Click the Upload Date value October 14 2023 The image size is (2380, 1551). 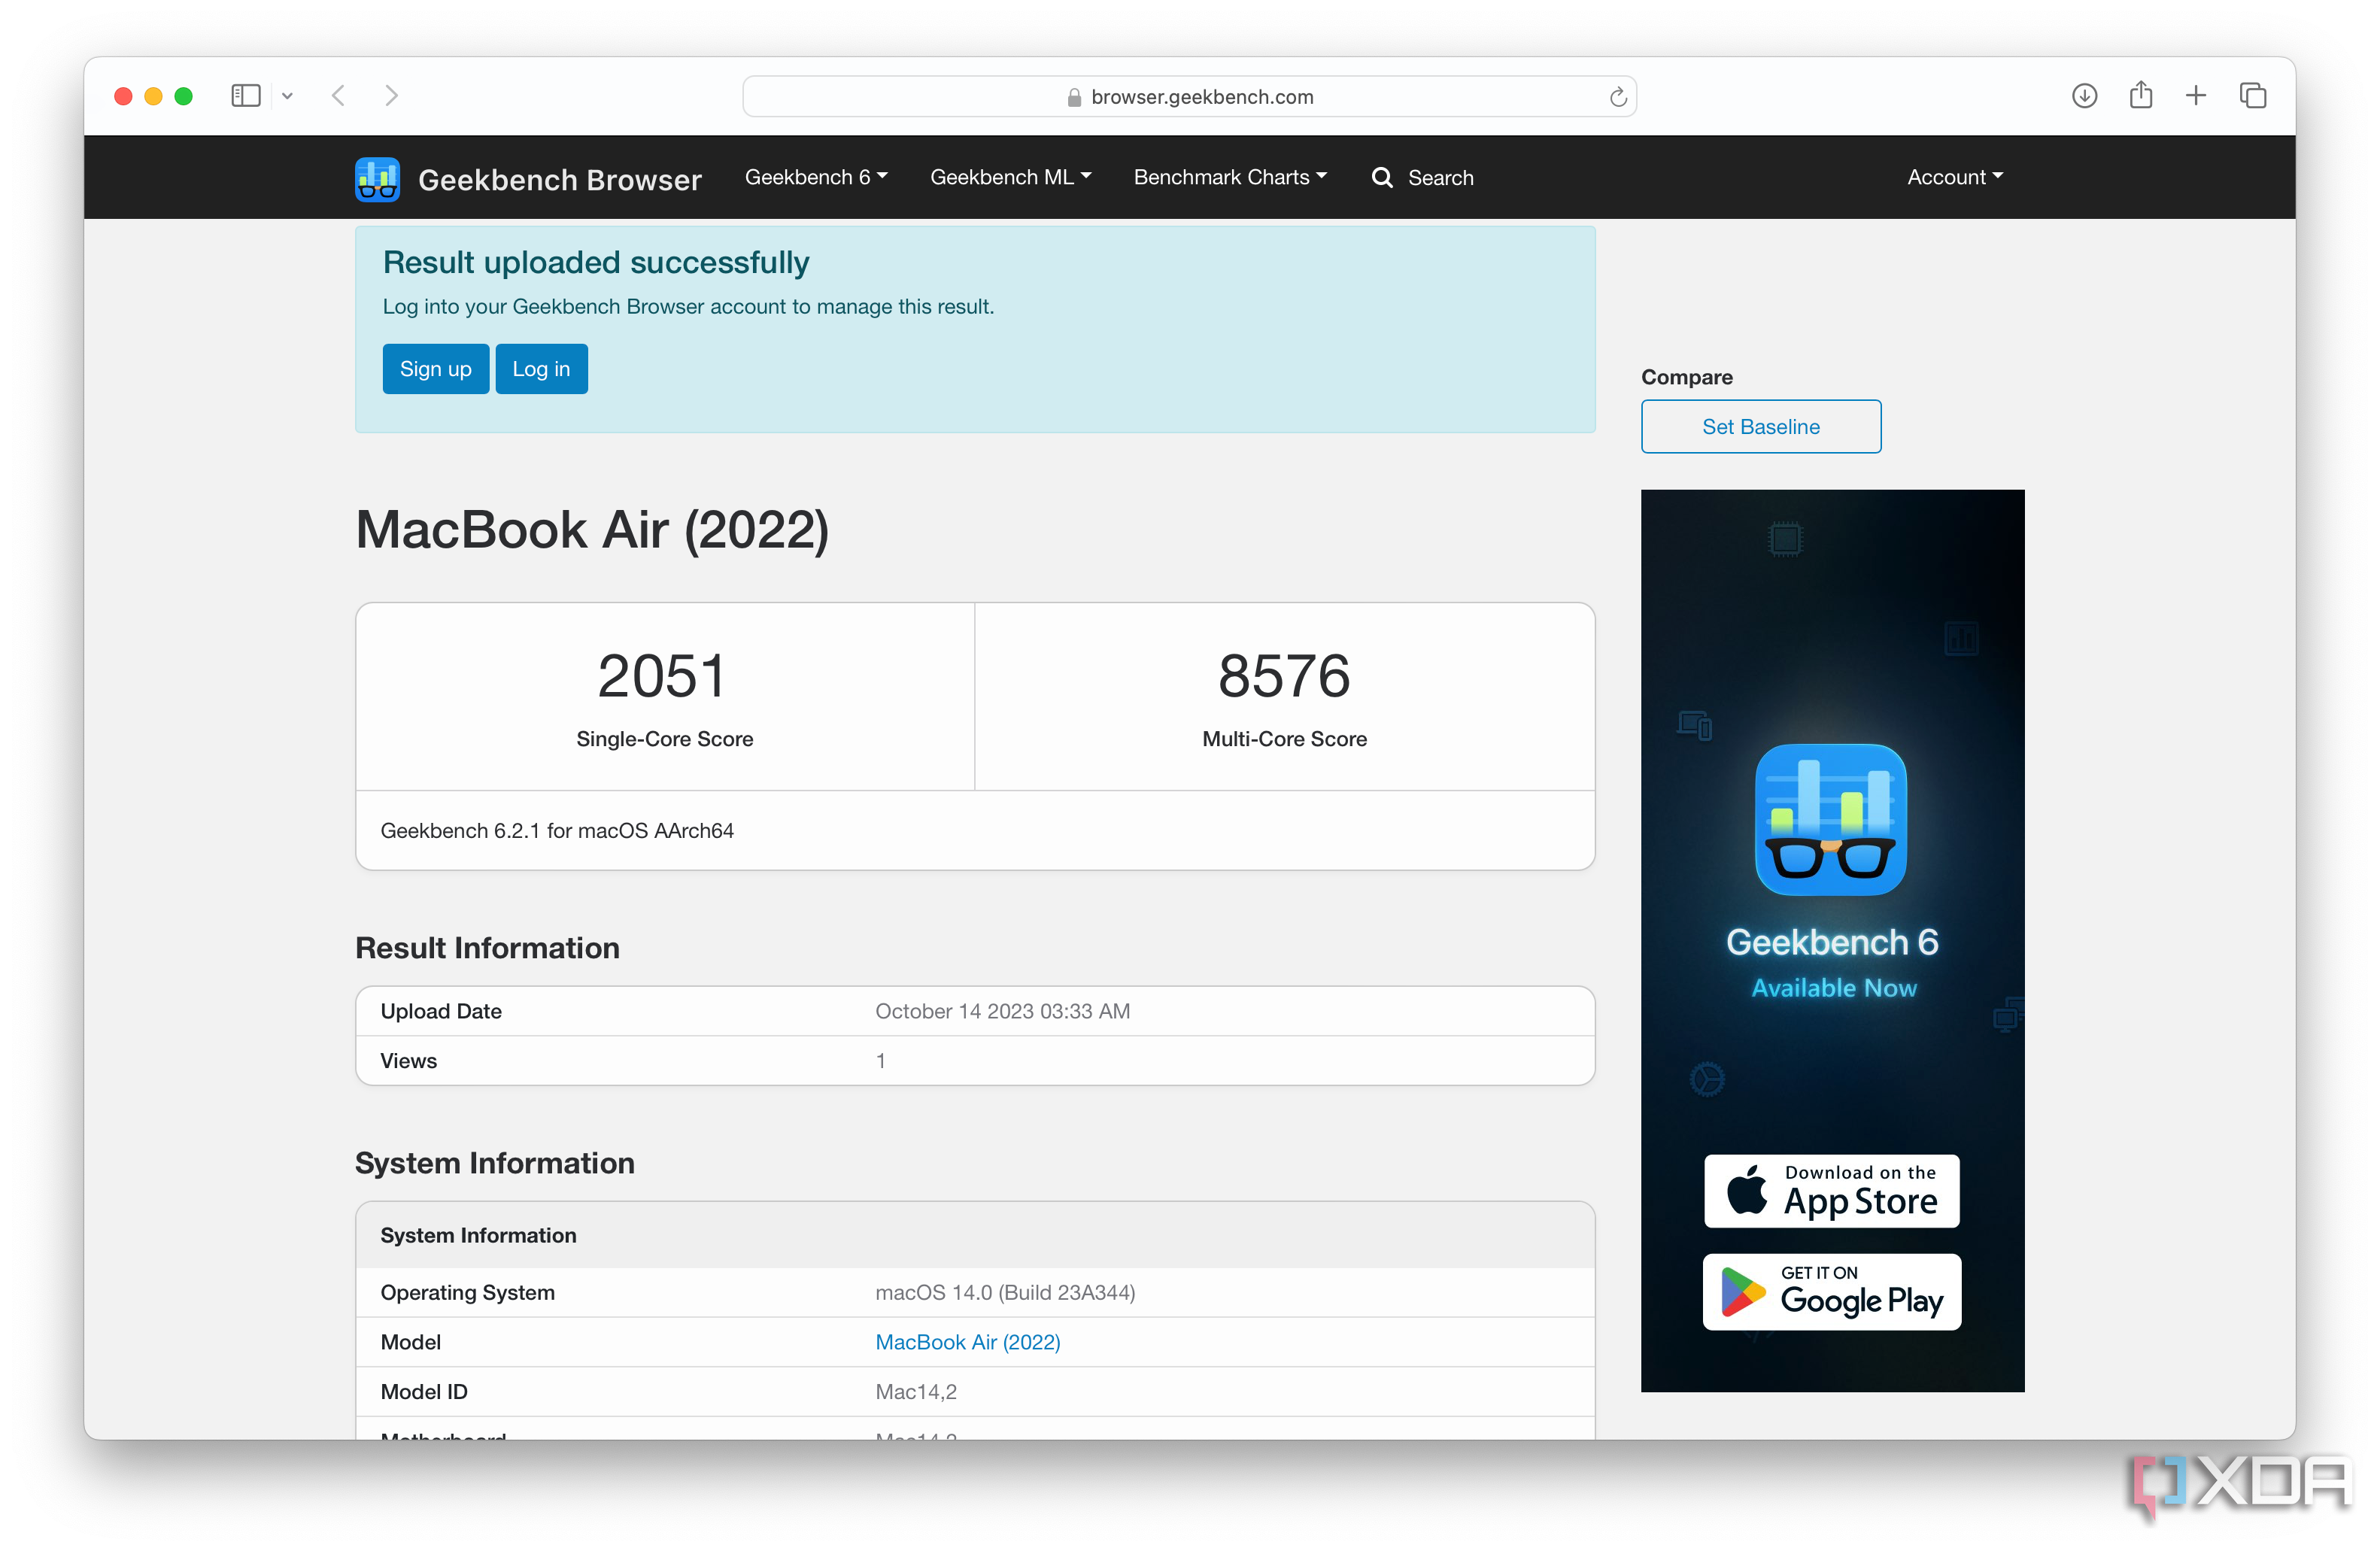pyautogui.click(x=1002, y=1011)
